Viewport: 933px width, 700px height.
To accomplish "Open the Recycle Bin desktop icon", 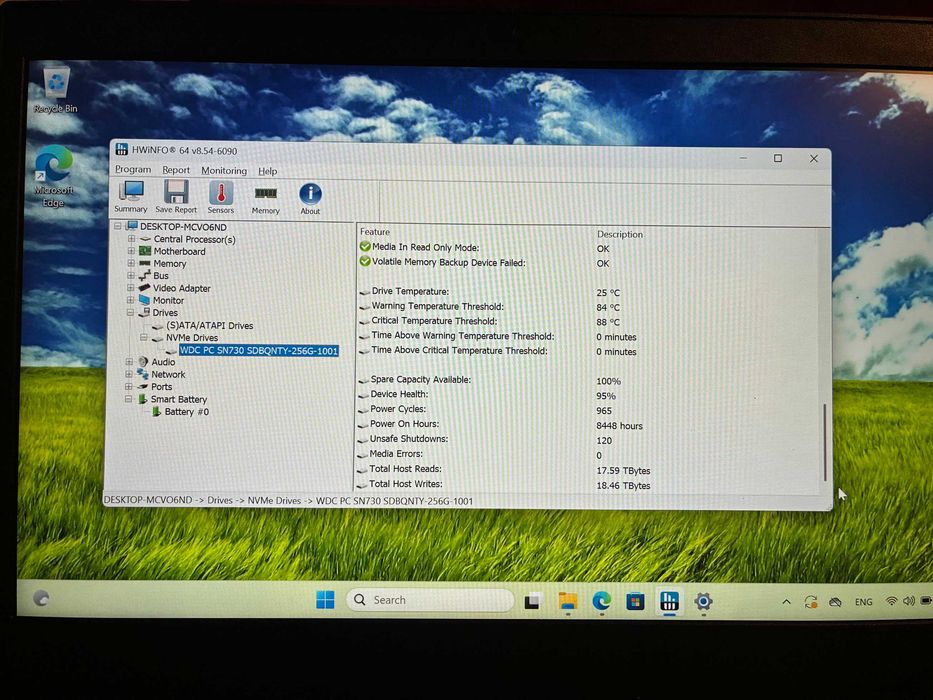I will click(55, 90).
